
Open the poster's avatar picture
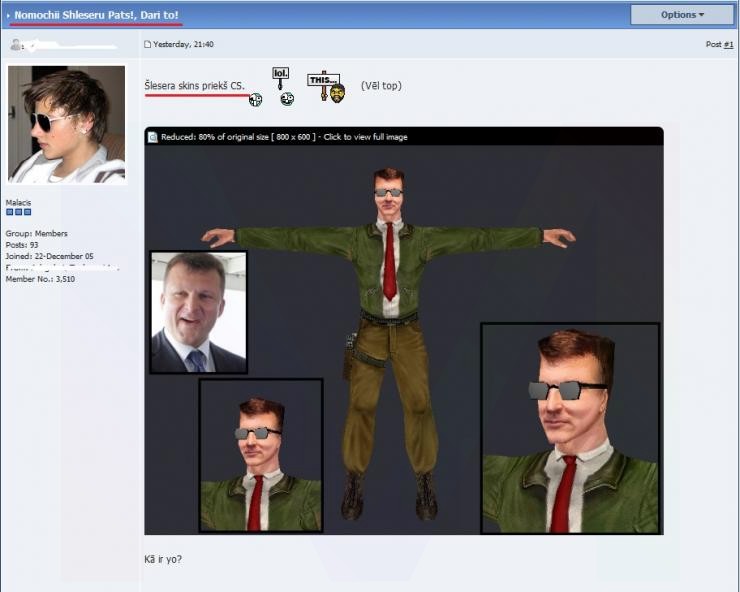[67, 124]
